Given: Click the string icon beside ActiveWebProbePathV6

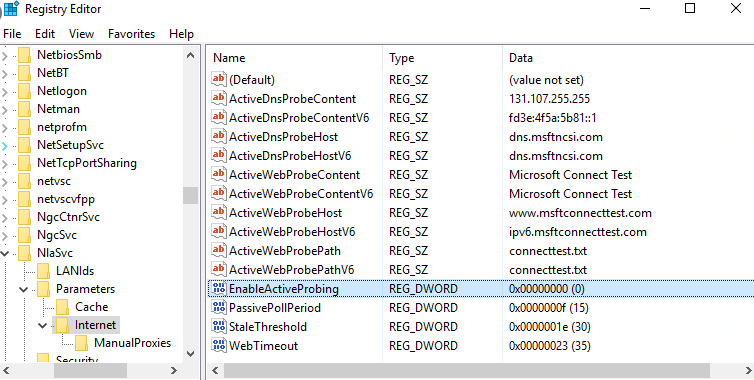Looking at the screenshot, I should pyautogui.click(x=219, y=269).
